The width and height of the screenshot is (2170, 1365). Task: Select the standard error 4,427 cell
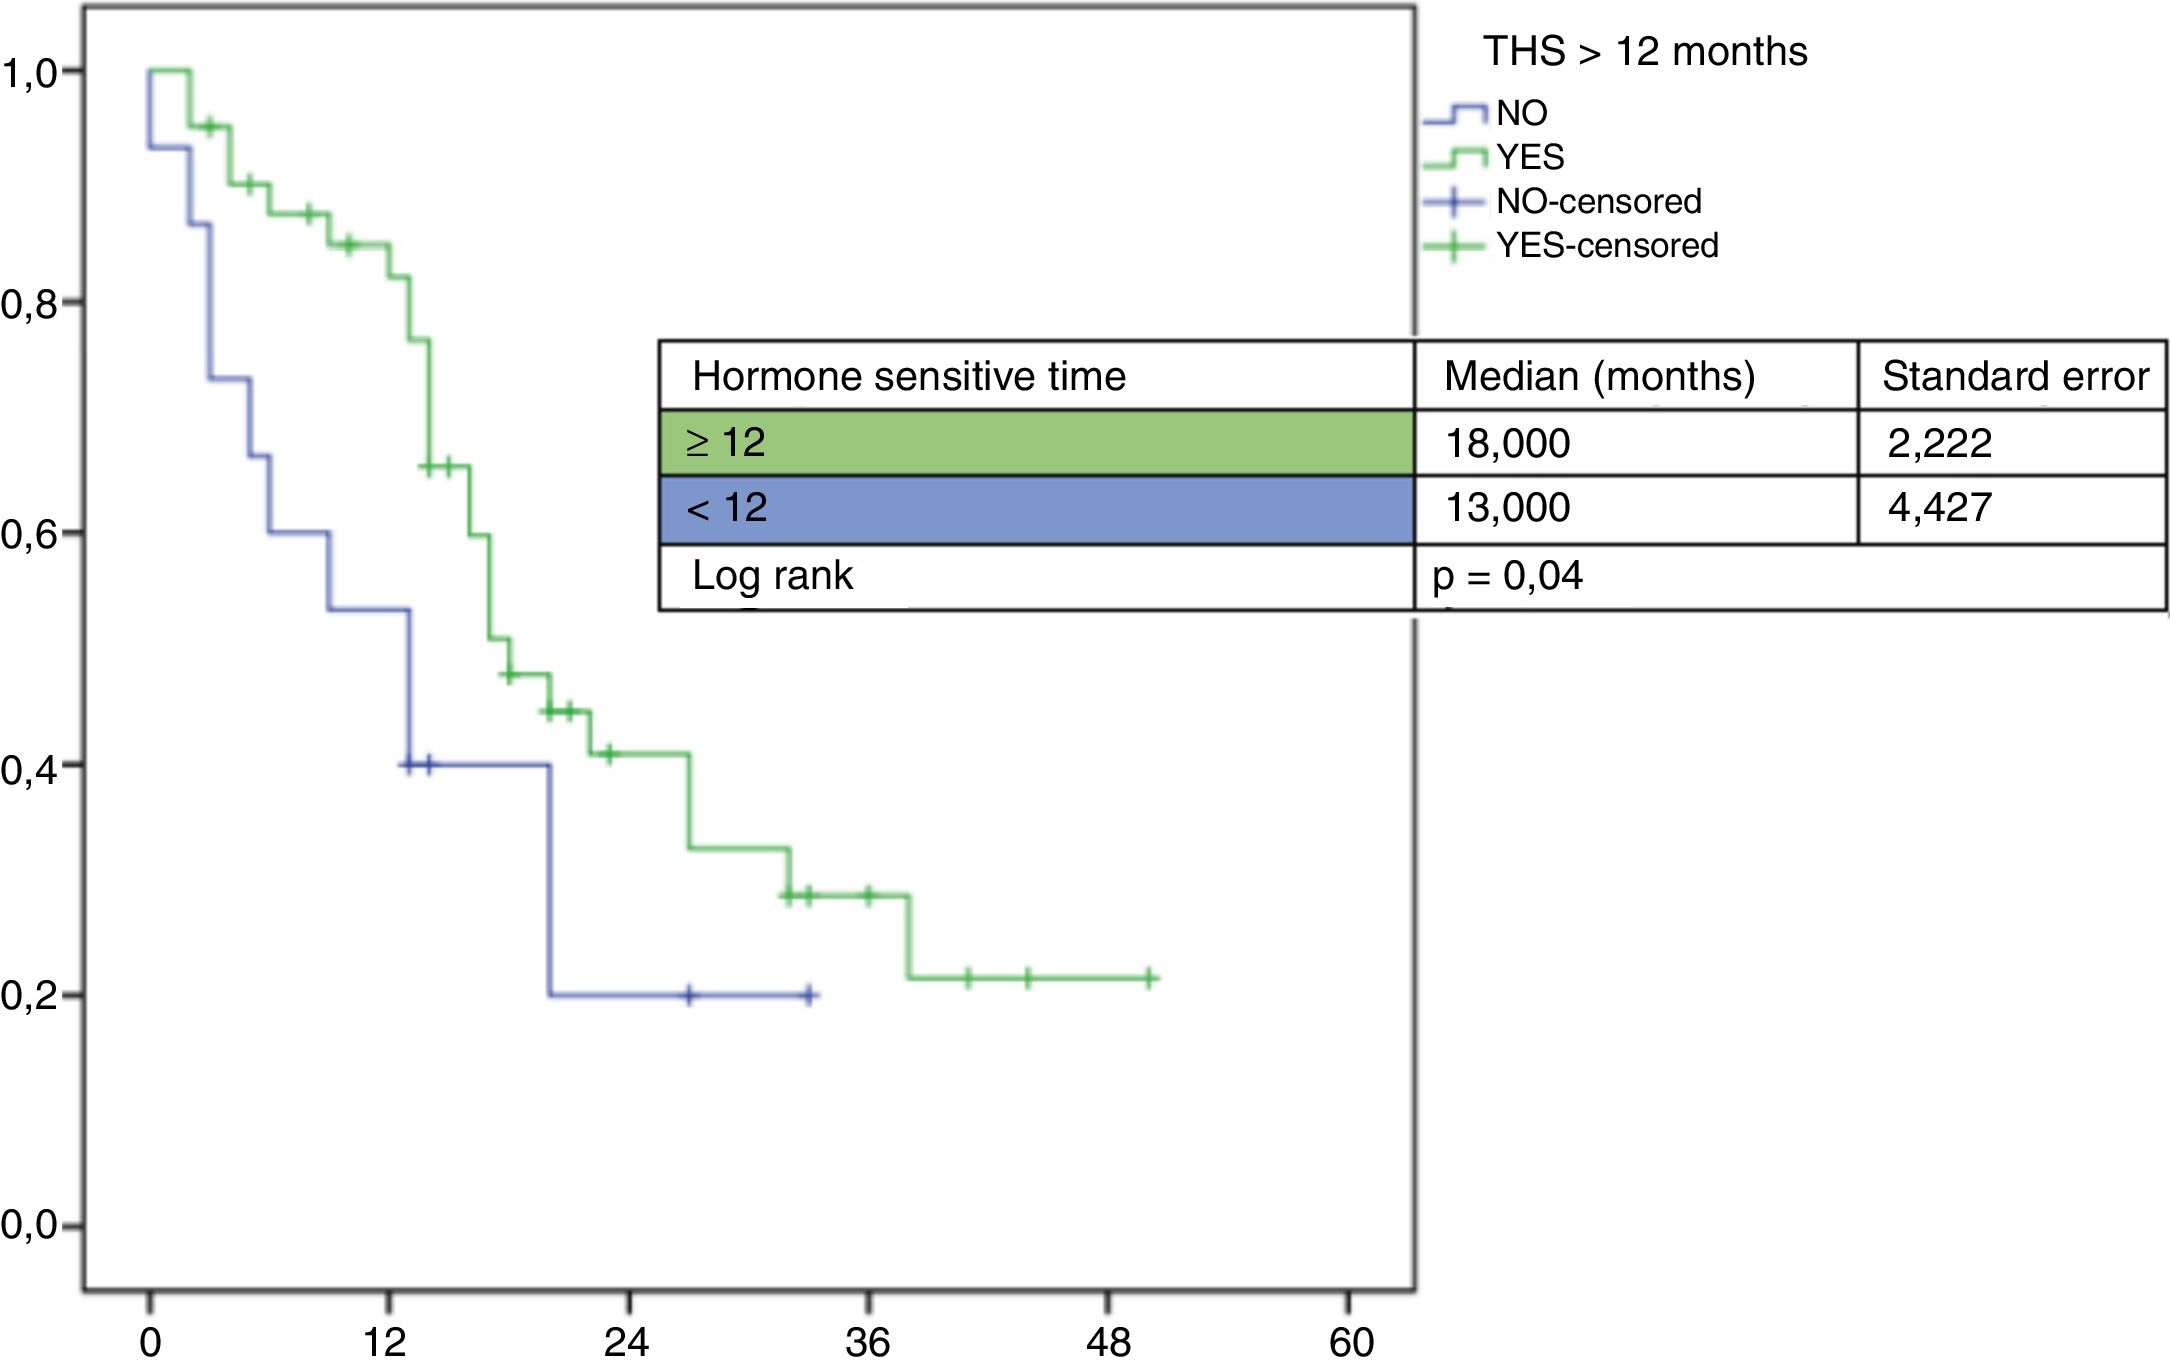point(1939,508)
